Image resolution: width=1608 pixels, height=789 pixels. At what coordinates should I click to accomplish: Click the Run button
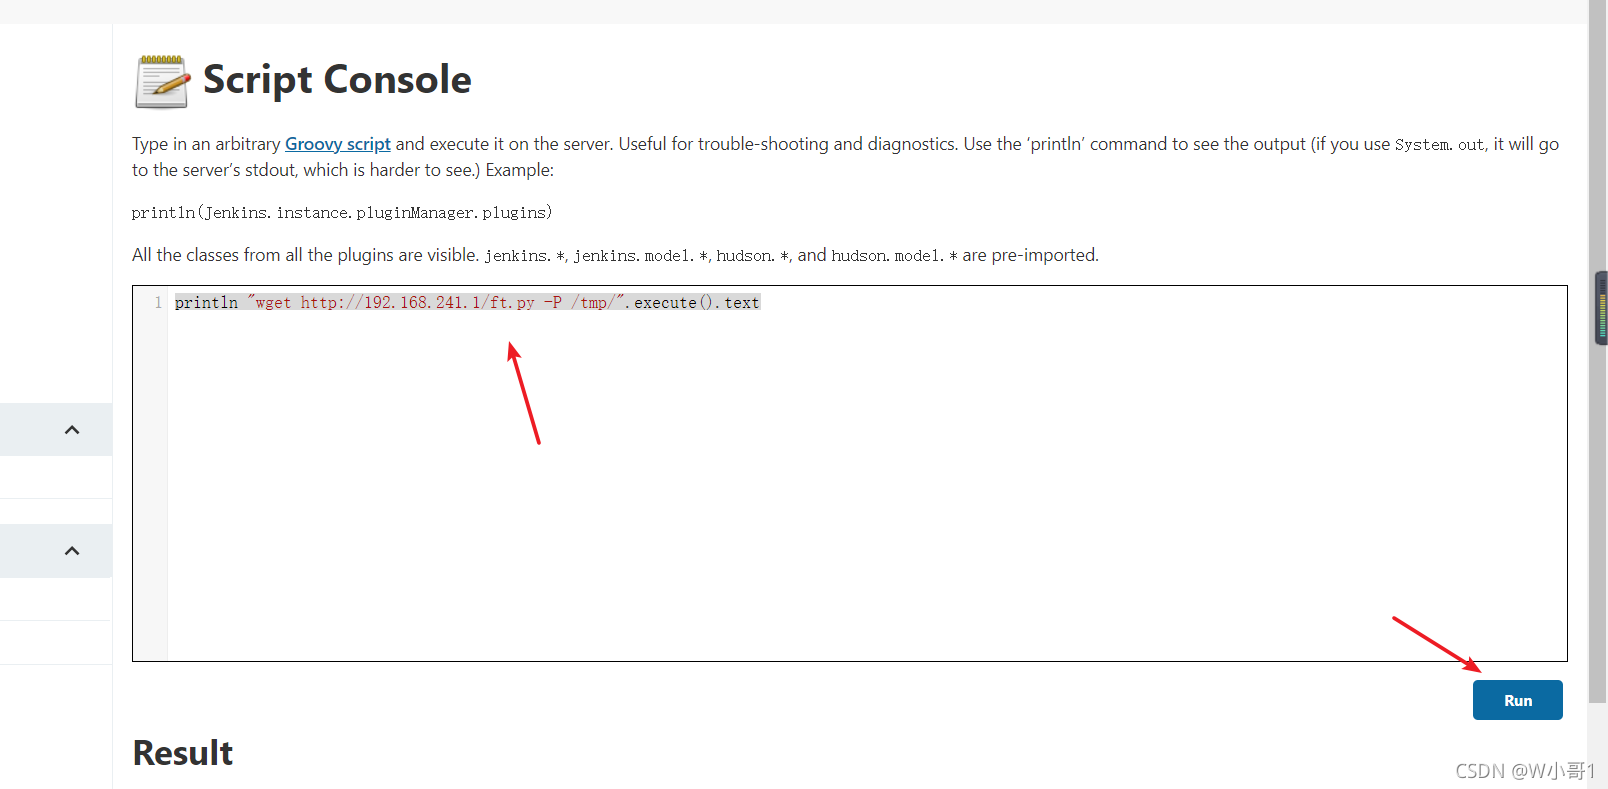coord(1517,700)
